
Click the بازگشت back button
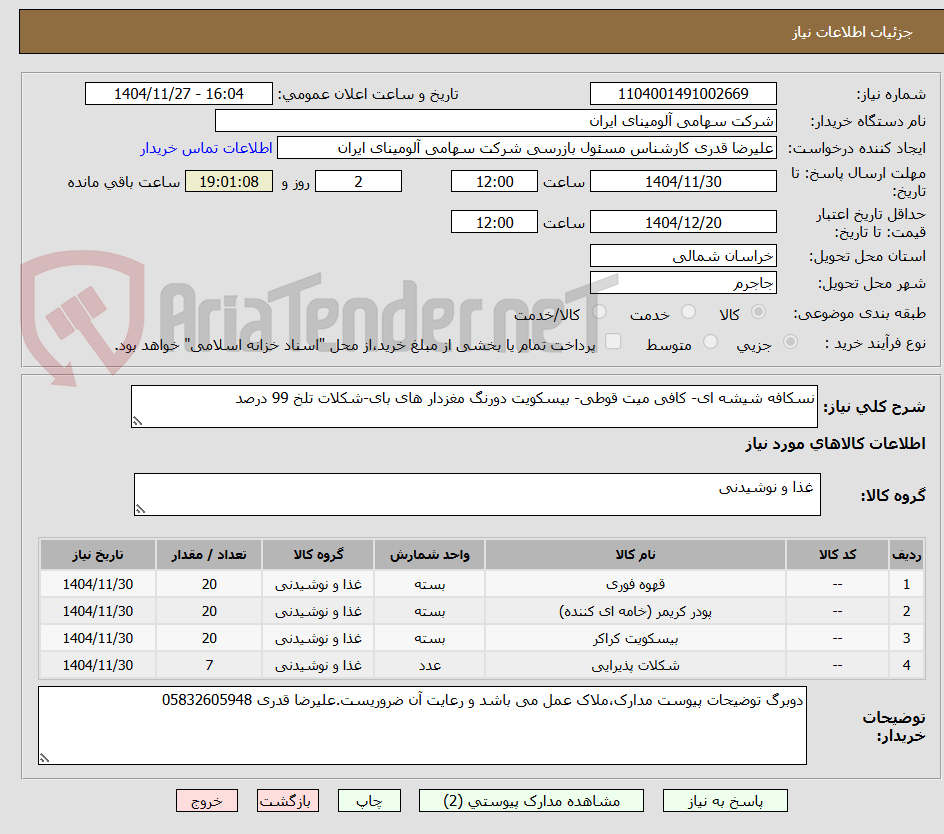[x=288, y=801]
